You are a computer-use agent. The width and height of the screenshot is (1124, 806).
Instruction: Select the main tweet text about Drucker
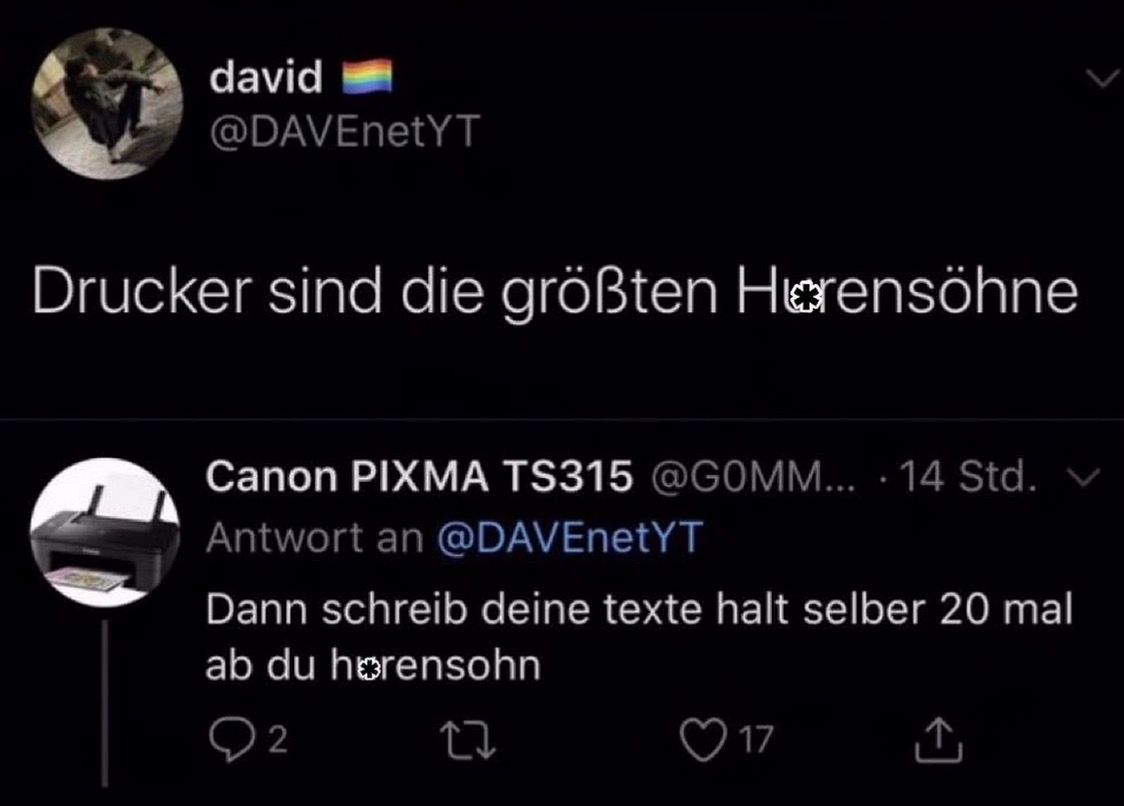pos(555,292)
